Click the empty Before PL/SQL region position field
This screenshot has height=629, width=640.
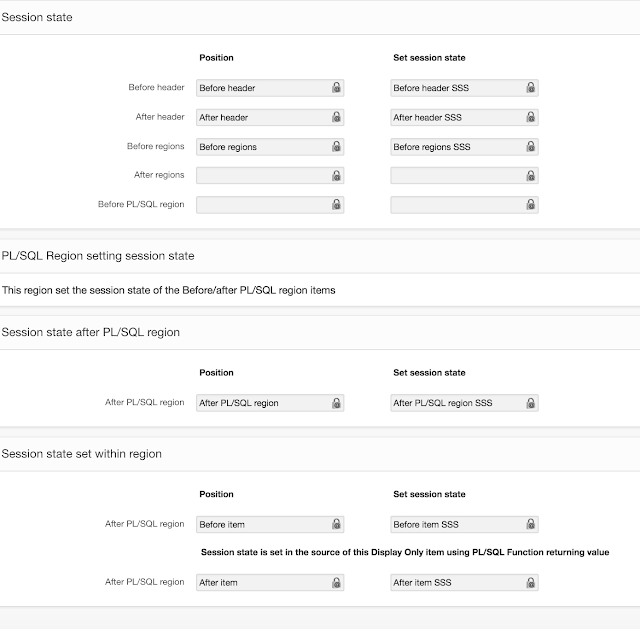click(262, 205)
